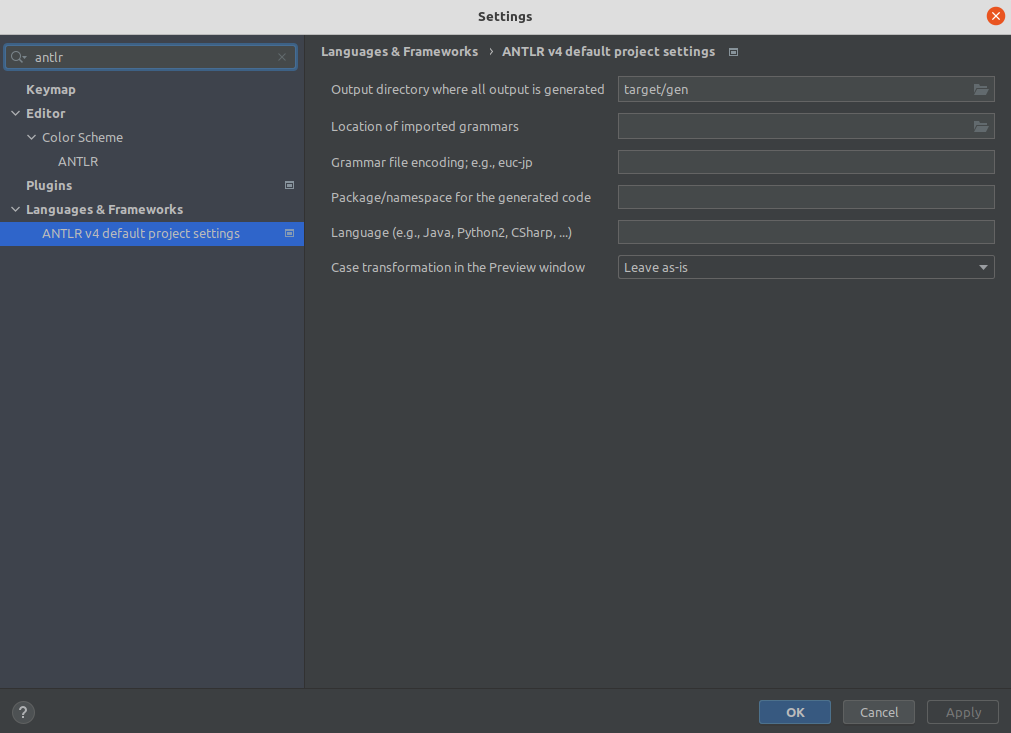The width and height of the screenshot is (1011, 733).
Task: Collapse the Languages & Frameworks node
Action: pos(15,209)
